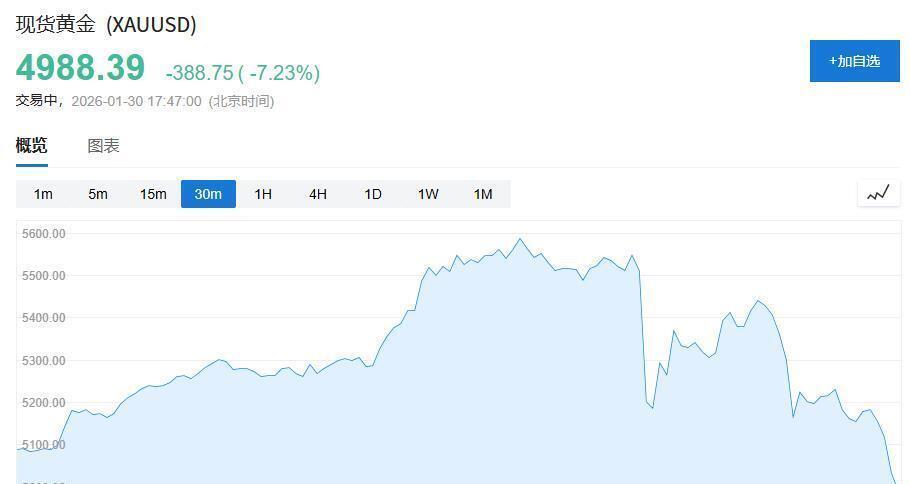Click the line chart type icon

[878, 194]
